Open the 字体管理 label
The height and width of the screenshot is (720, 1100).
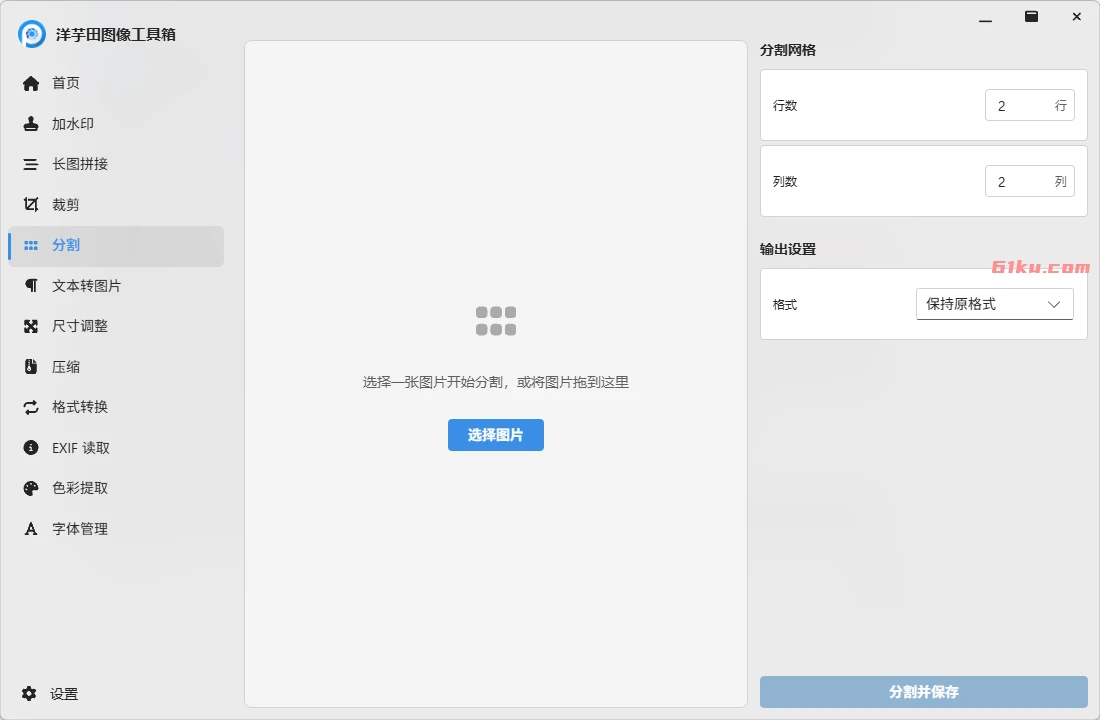80,528
